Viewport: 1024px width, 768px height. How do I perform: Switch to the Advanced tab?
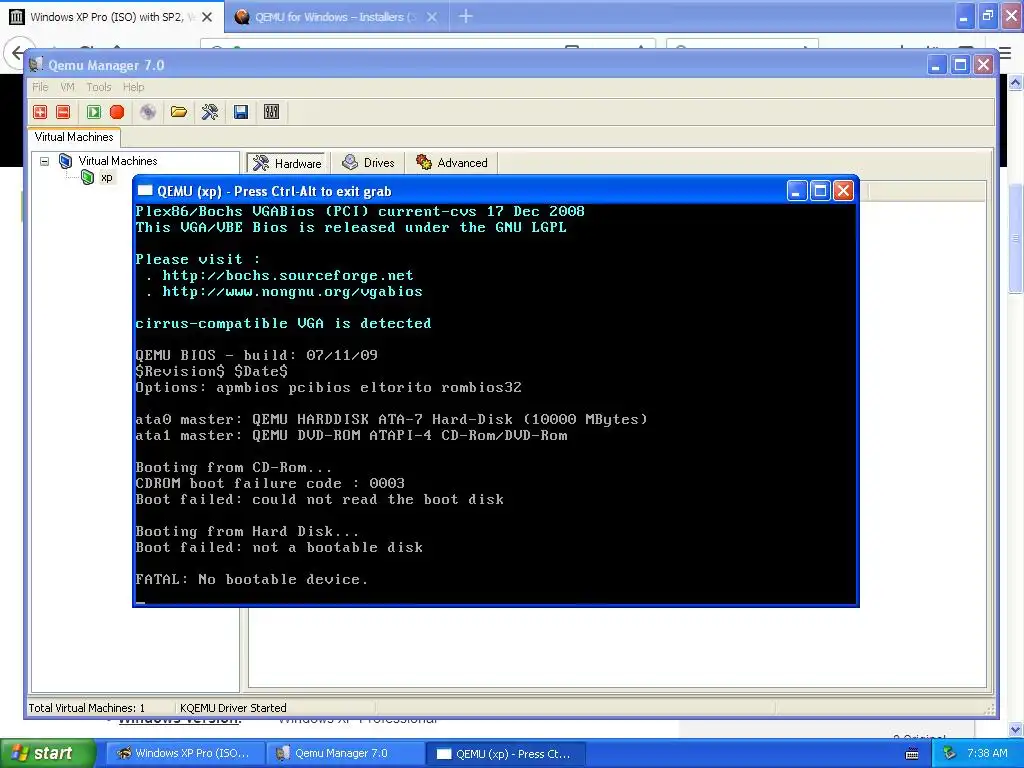(x=452, y=163)
